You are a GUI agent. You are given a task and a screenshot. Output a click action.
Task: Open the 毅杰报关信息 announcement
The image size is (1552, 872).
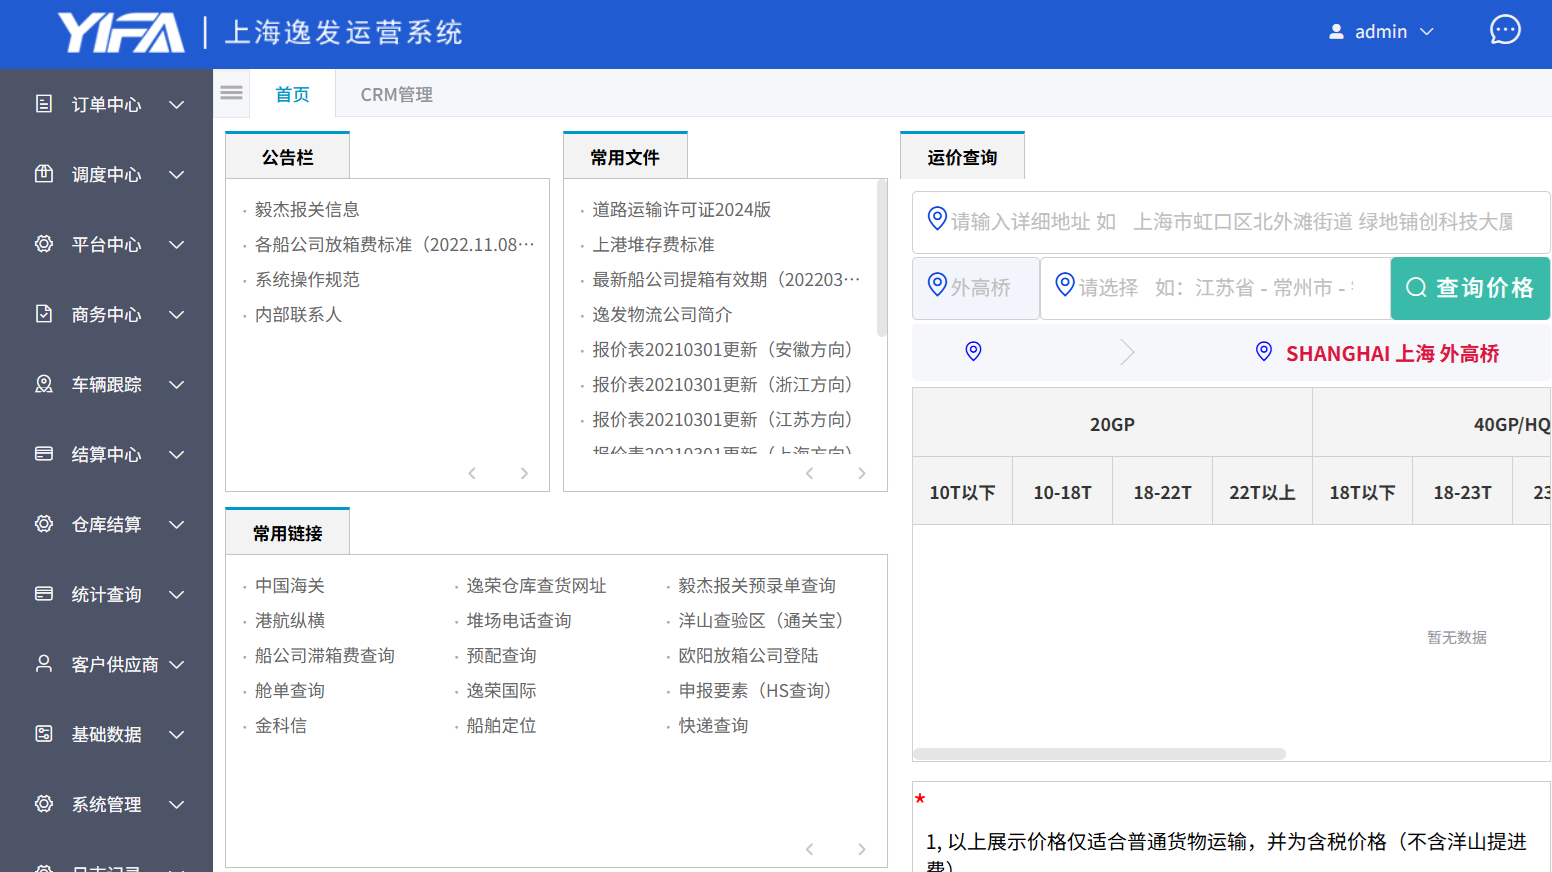pyautogui.click(x=307, y=209)
